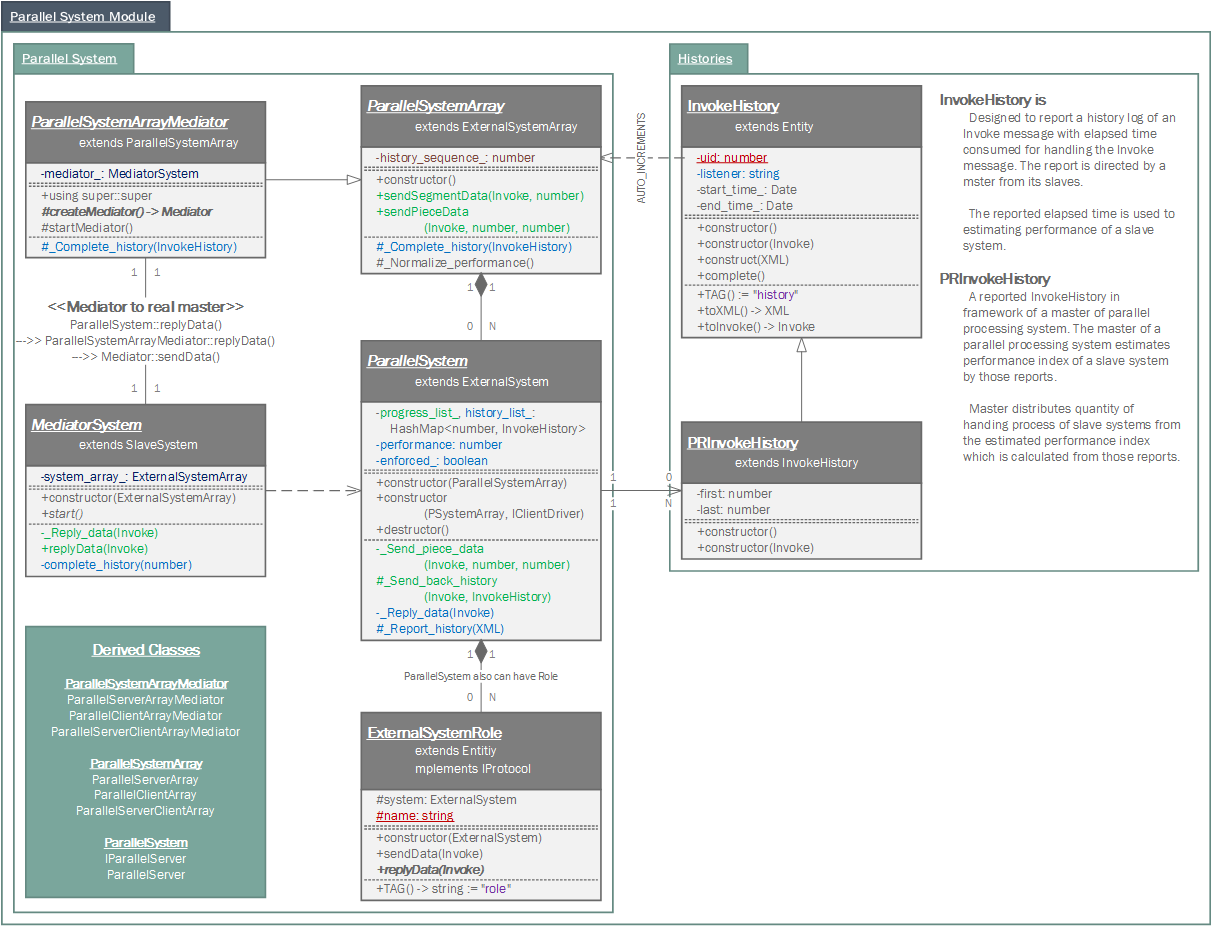The height and width of the screenshot is (926, 1212).
Task: Click +sendData(Invoke) in ExternalSystemRole
Action: click(x=430, y=854)
